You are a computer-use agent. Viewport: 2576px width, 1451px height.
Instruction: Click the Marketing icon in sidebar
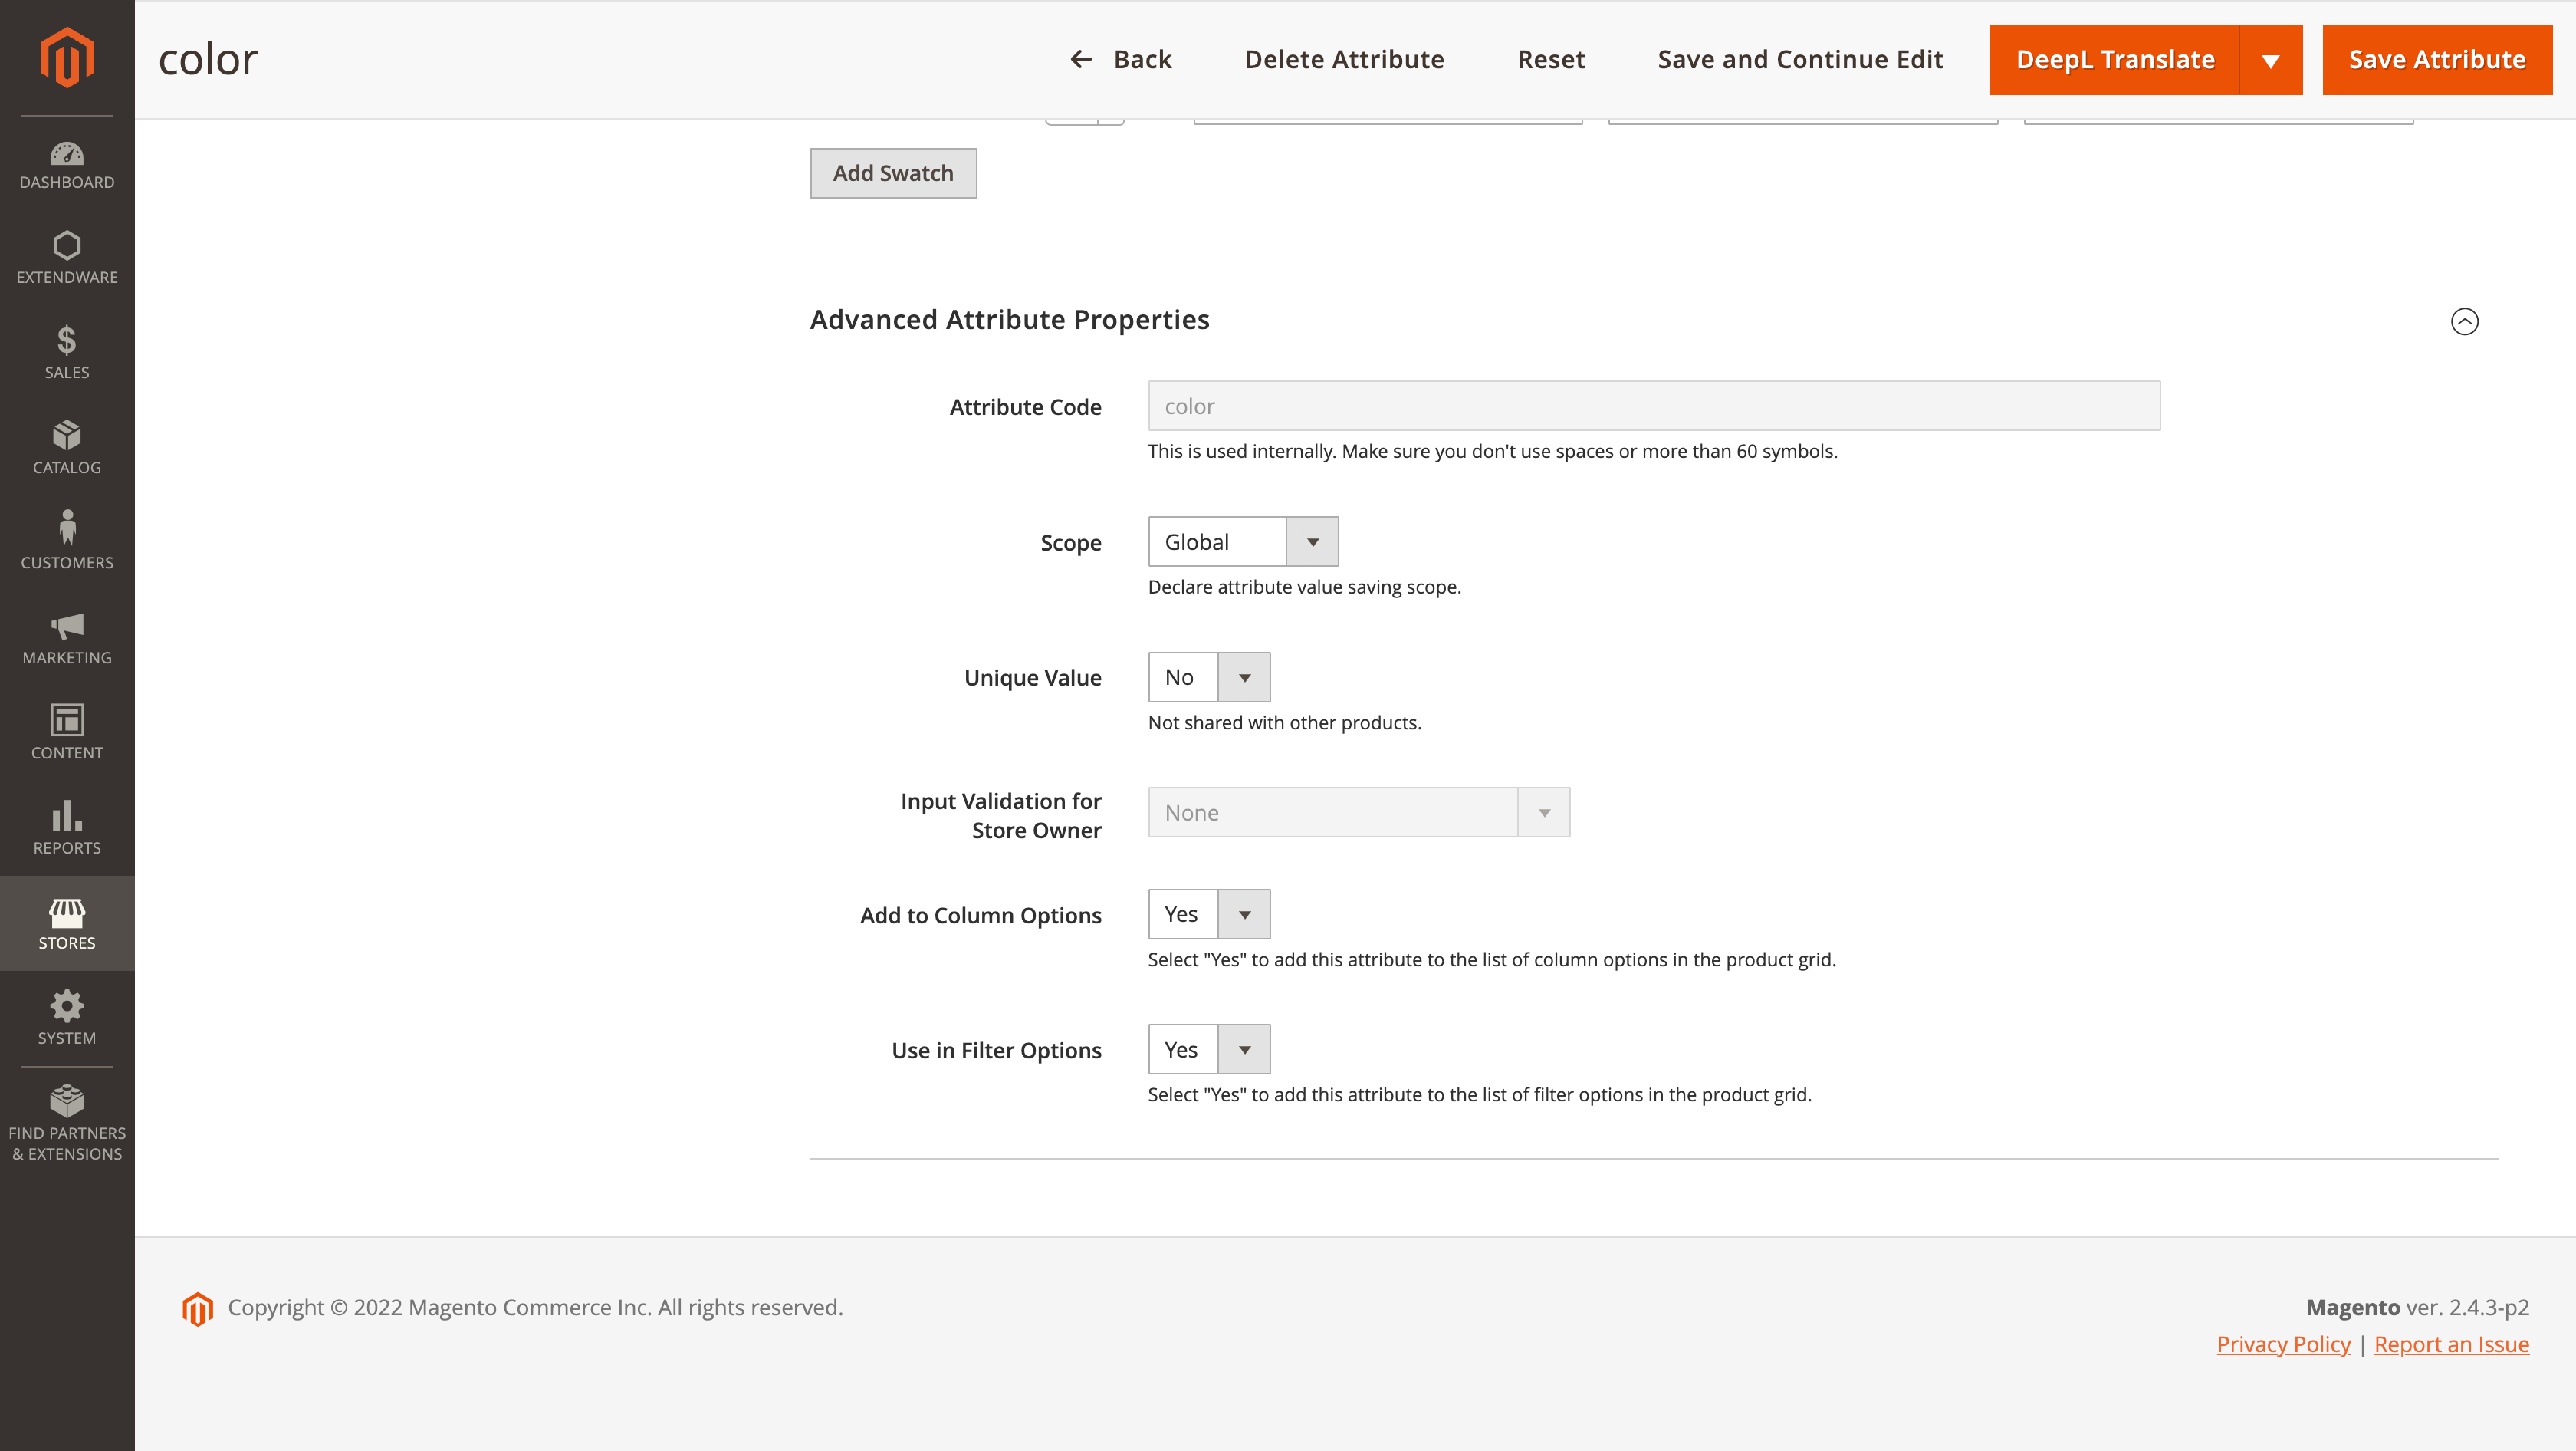pyautogui.click(x=67, y=632)
